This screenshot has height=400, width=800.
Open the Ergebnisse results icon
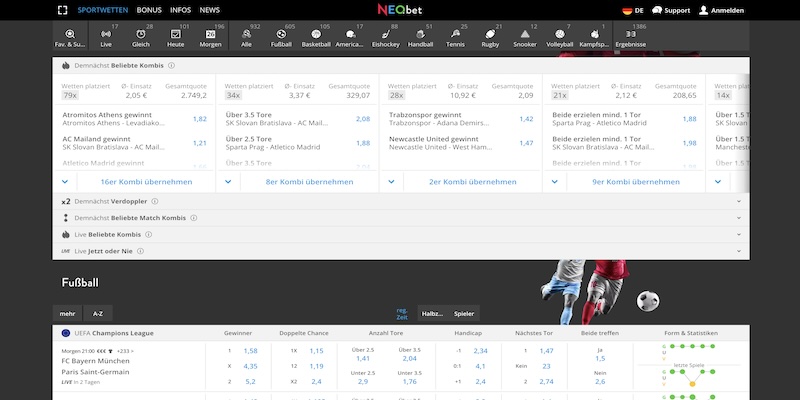[x=631, y=34]
